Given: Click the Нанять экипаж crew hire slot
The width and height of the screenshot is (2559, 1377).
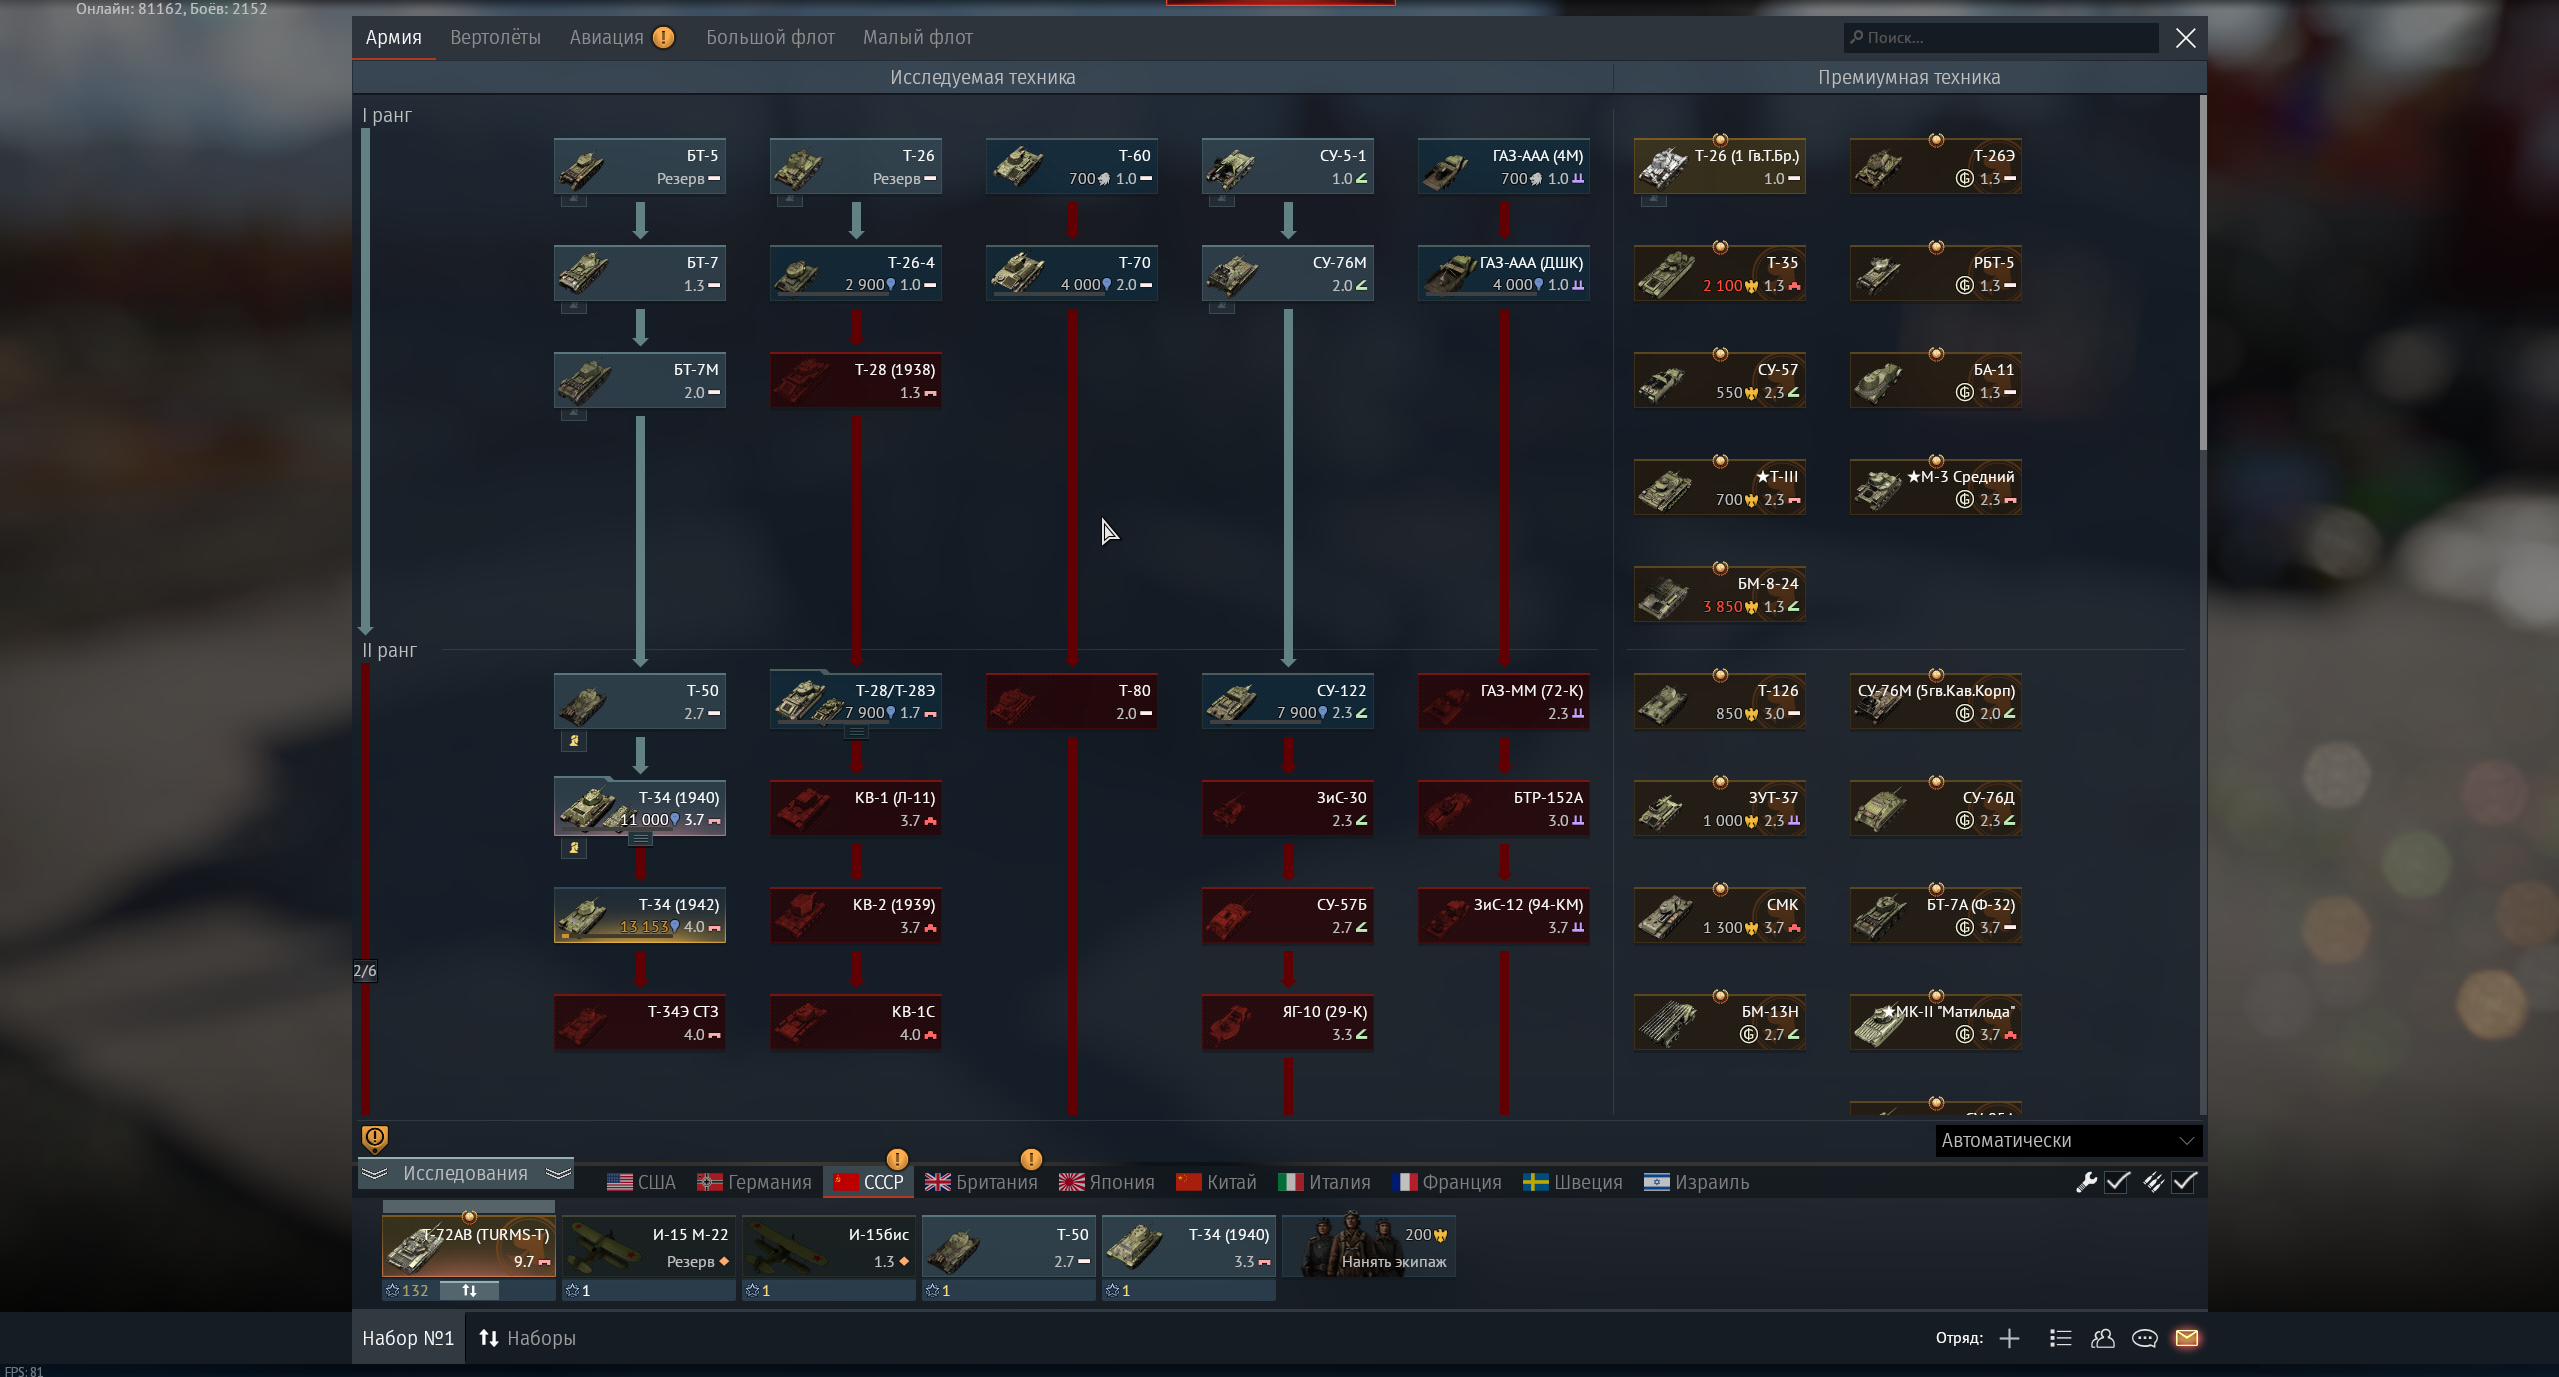Looking at the screenshot, I should [1369, 1246].
